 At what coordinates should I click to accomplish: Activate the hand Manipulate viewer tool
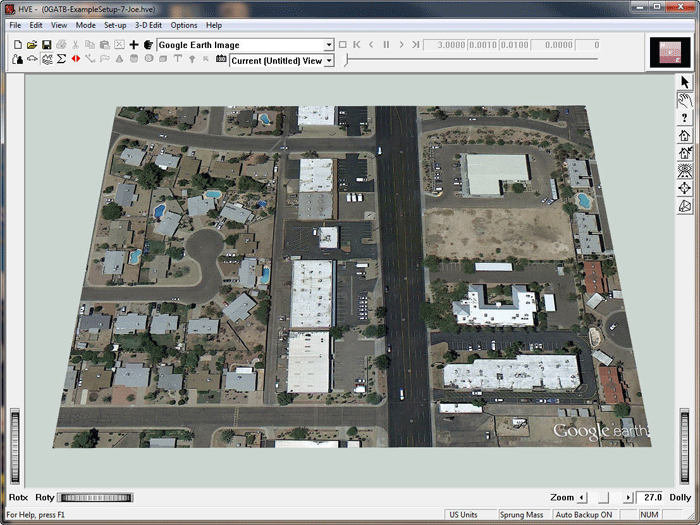pyautogui.click(x=685, y=100)
